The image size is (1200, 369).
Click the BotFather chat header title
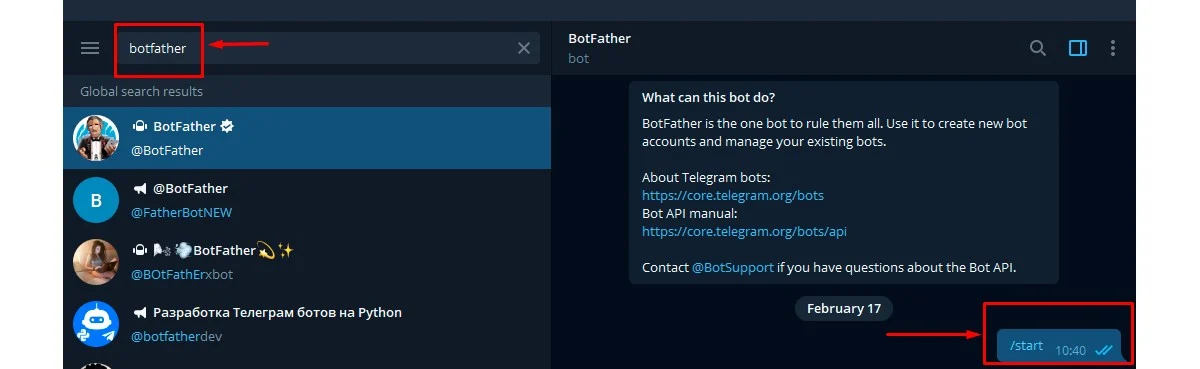(599, 38)
